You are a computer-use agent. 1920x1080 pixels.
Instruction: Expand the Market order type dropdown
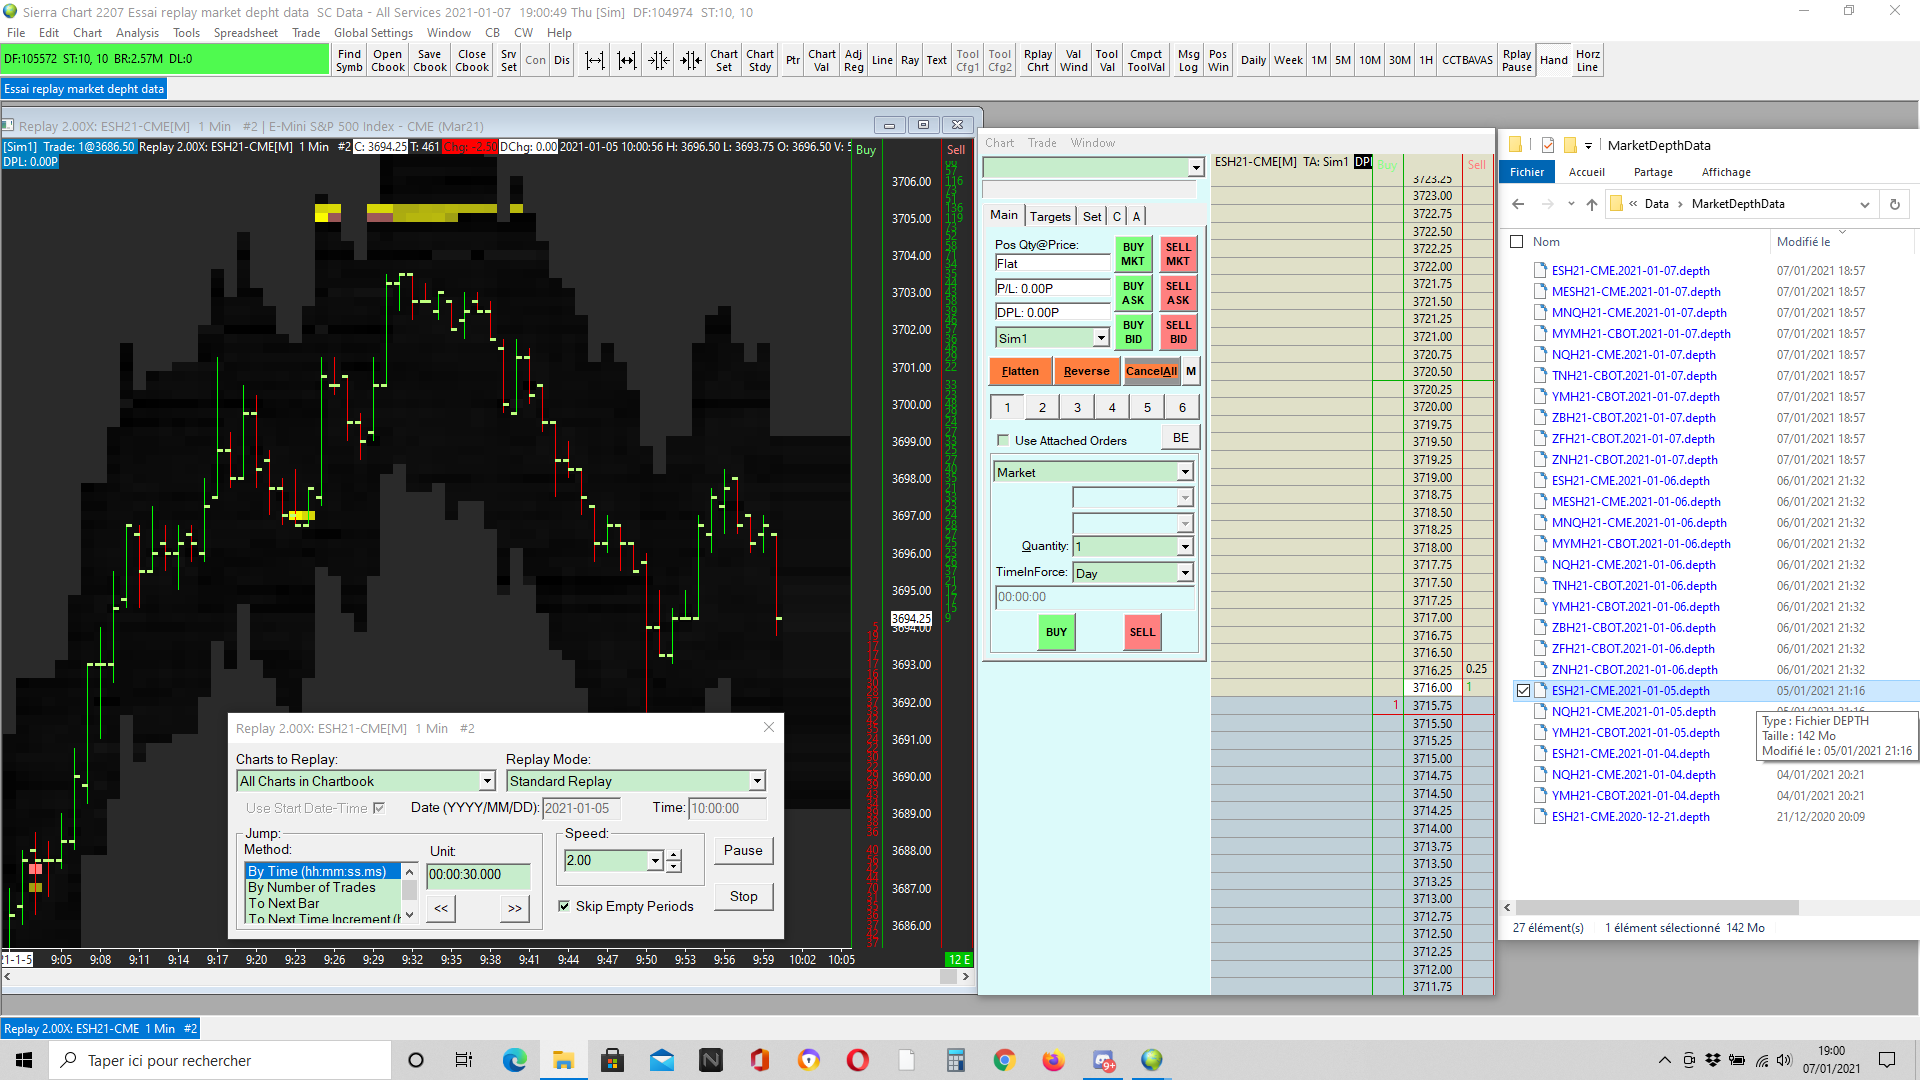pyautogui.click(x=1185, y=472)
